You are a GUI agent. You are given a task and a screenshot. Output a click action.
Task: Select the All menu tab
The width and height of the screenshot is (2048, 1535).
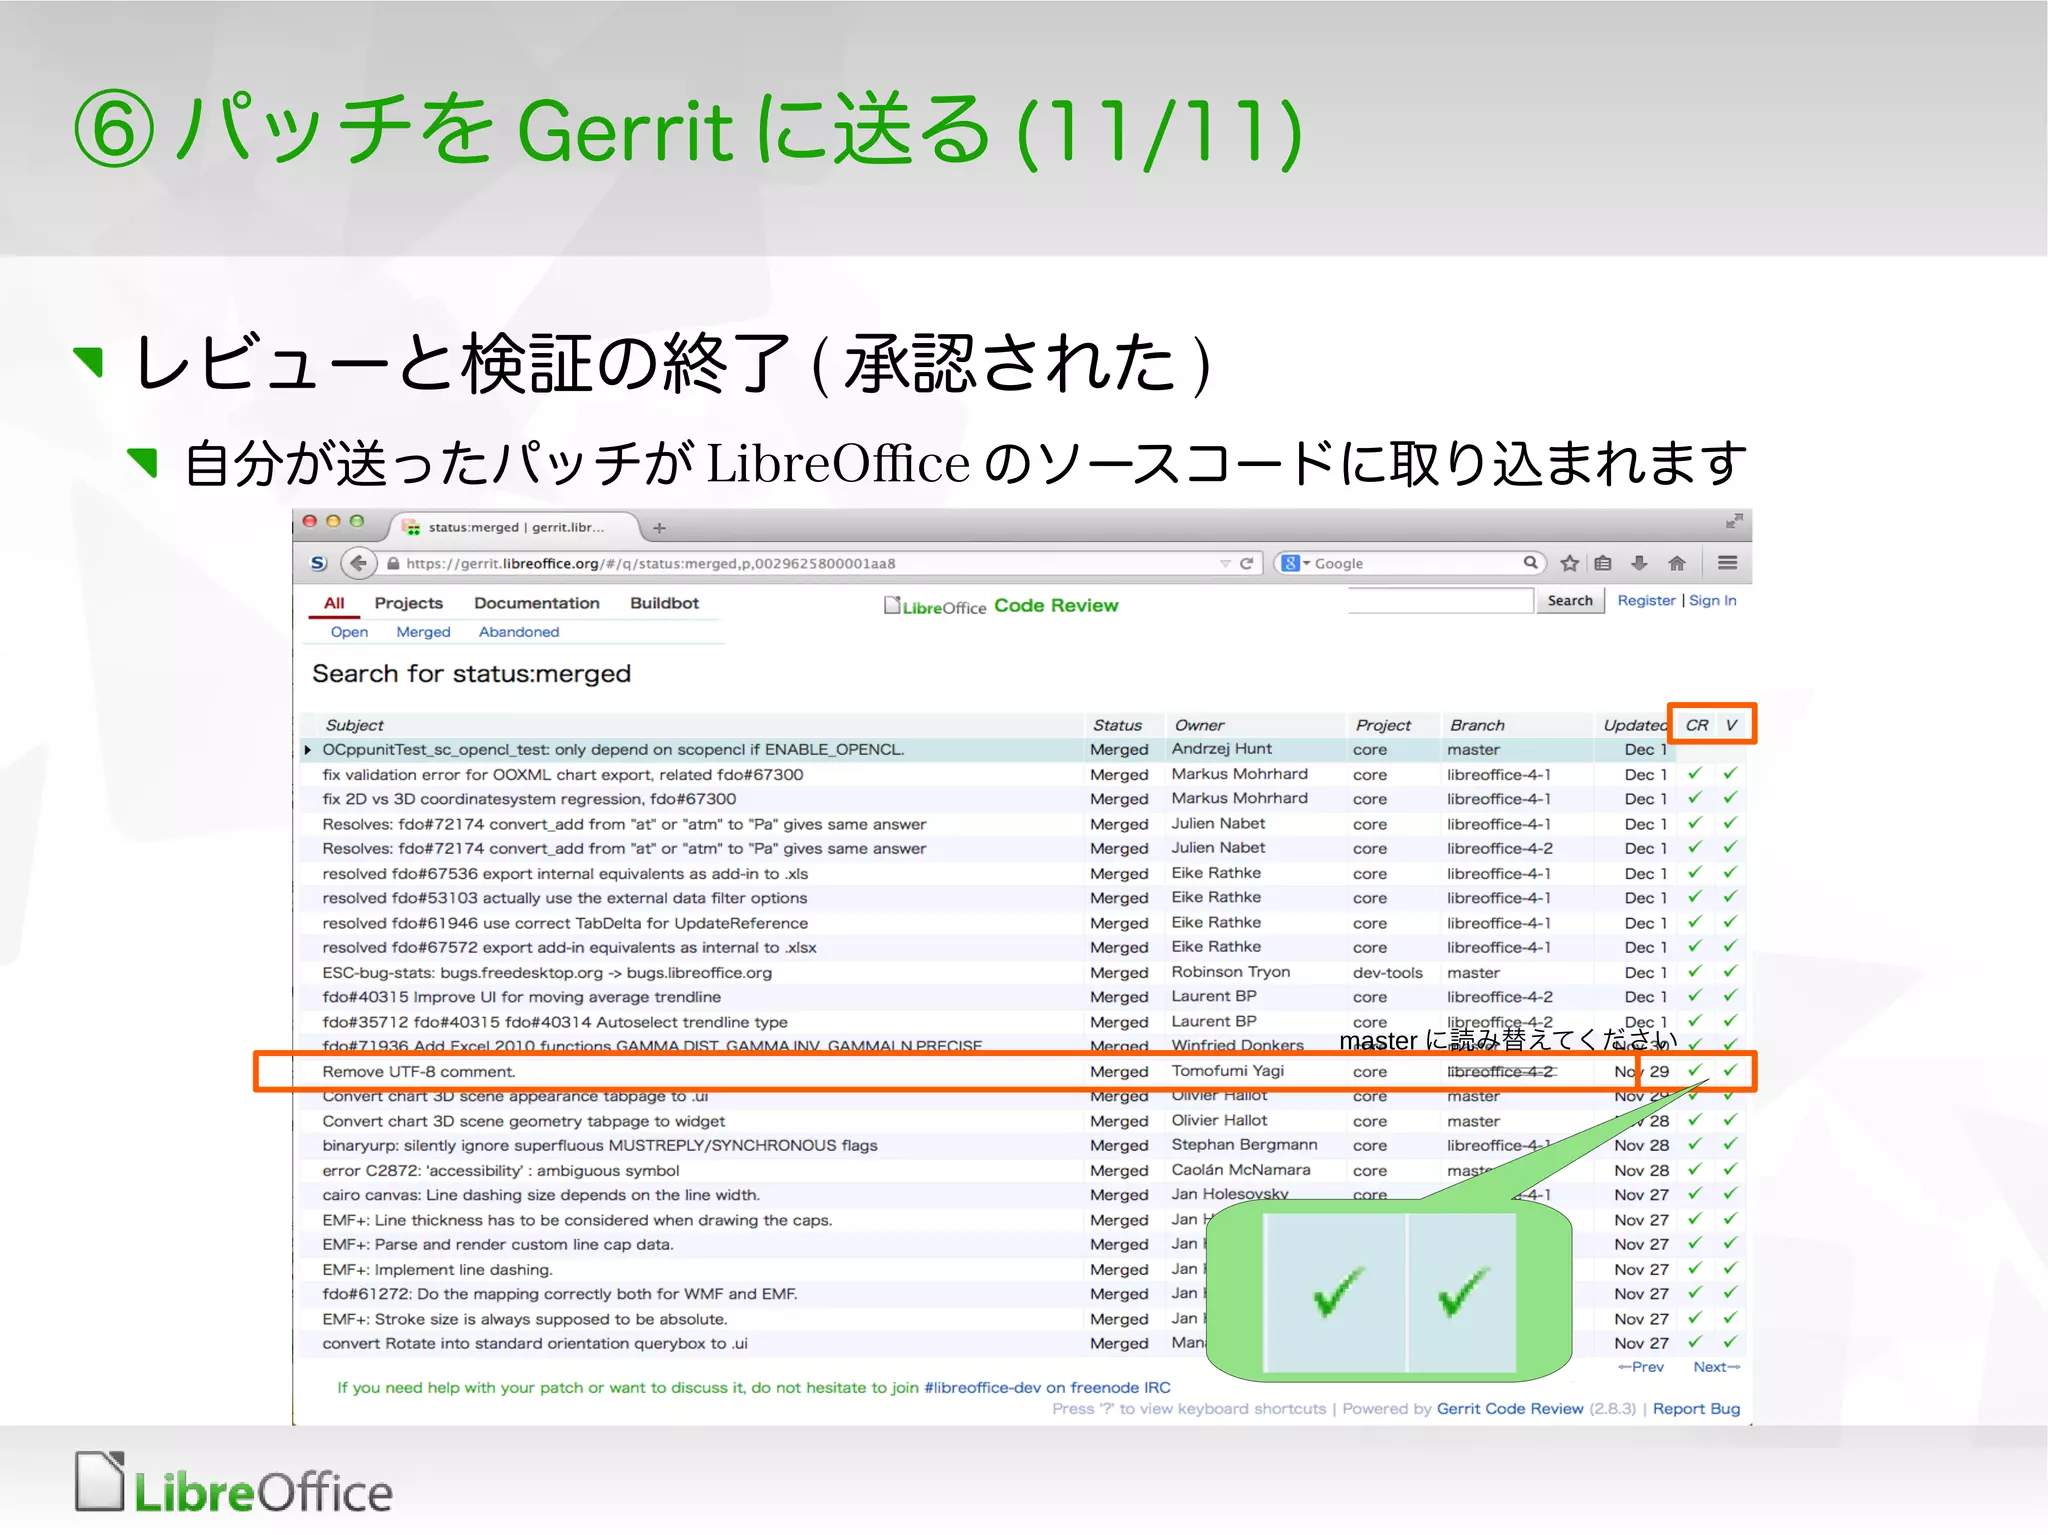(x=334, y=603)
